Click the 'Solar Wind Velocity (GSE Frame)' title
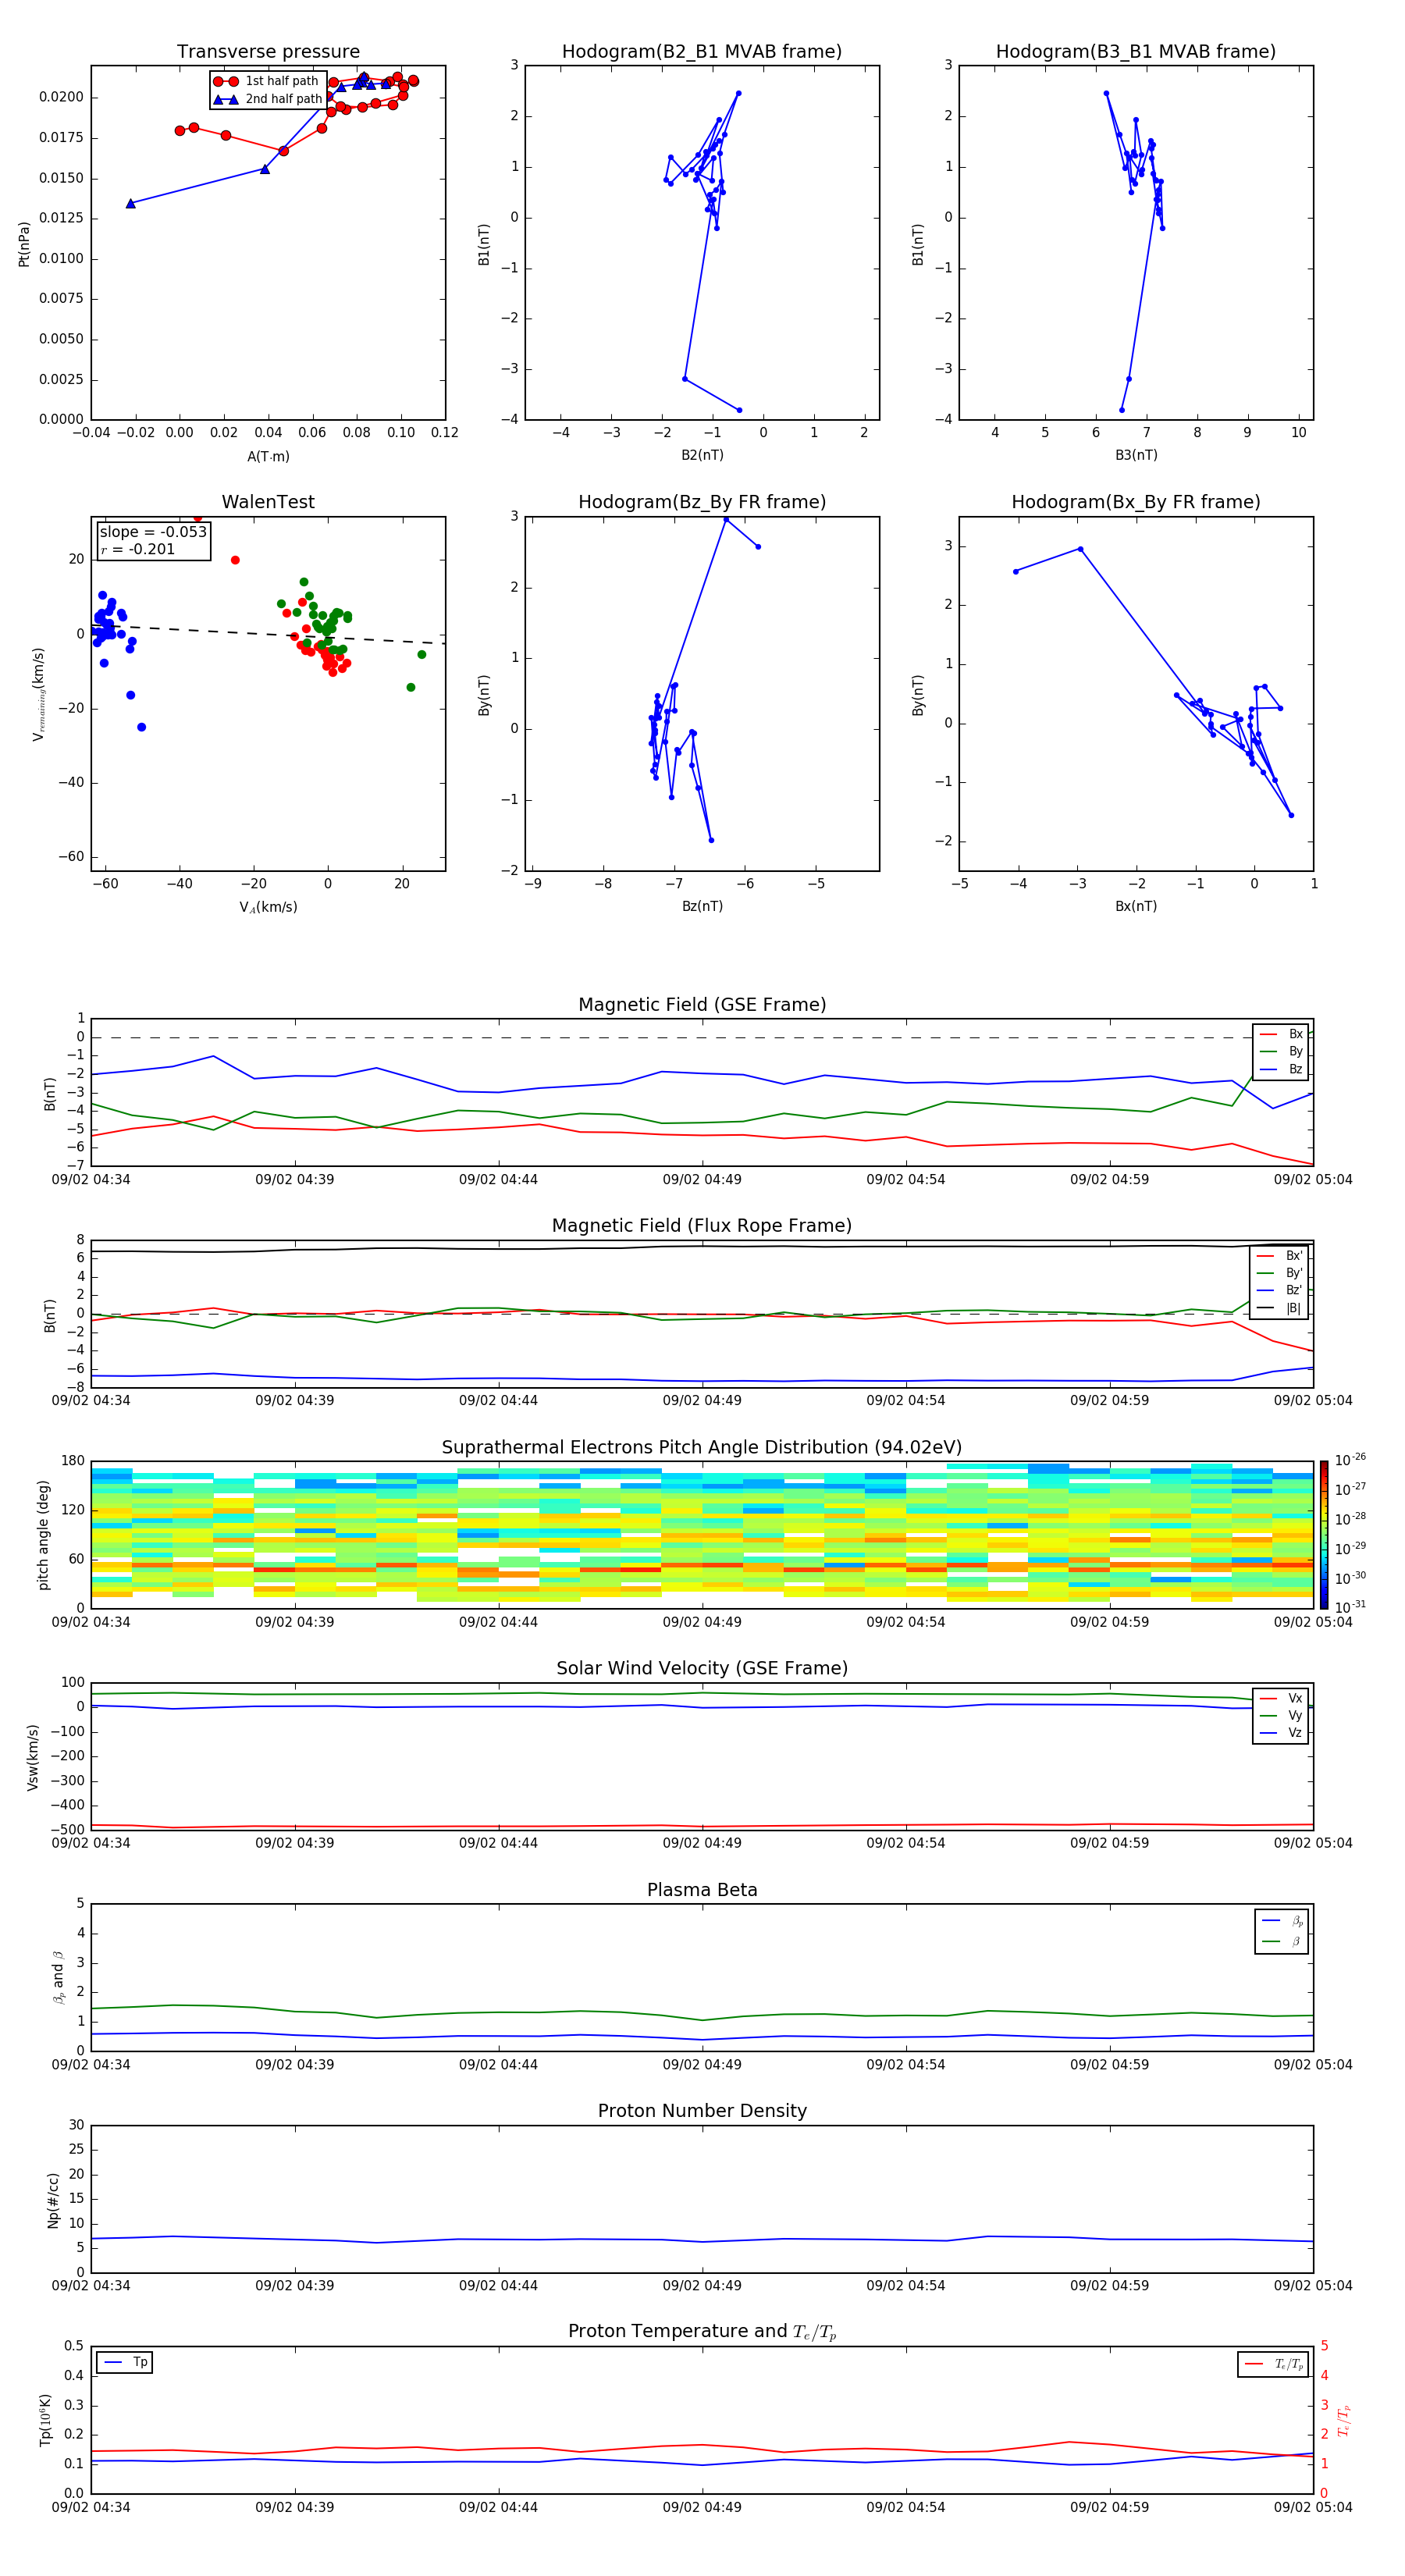The image size is (1405, 2576). (x=702, y=1668)
